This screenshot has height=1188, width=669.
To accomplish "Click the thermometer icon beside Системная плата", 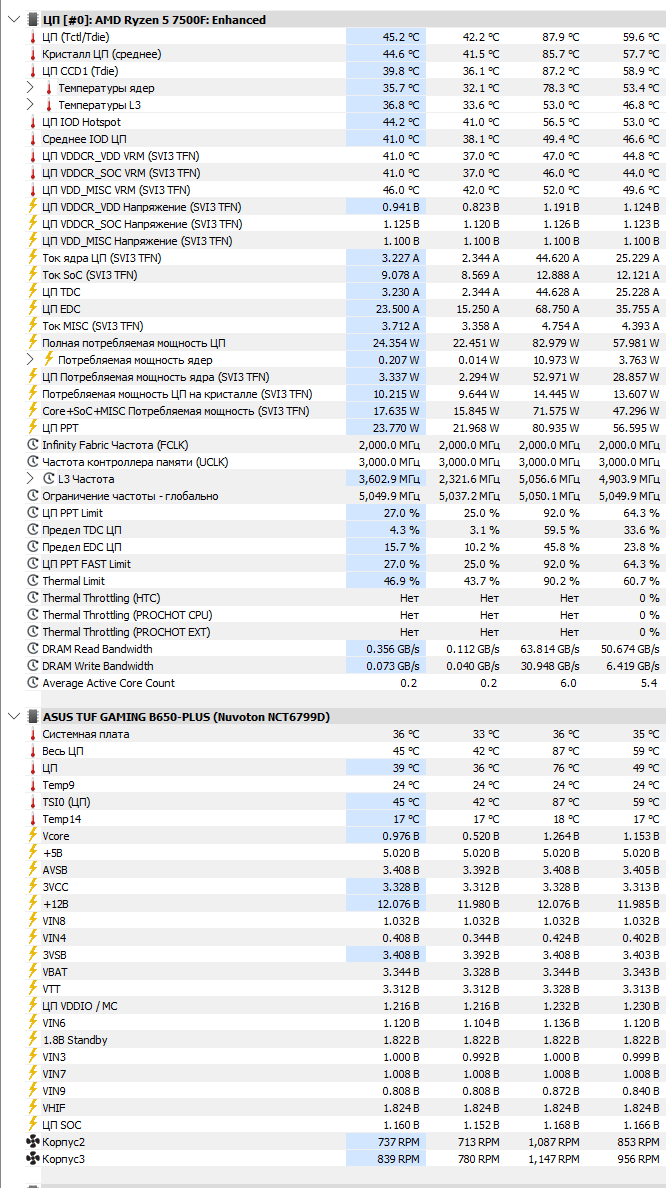I will 33,734.
